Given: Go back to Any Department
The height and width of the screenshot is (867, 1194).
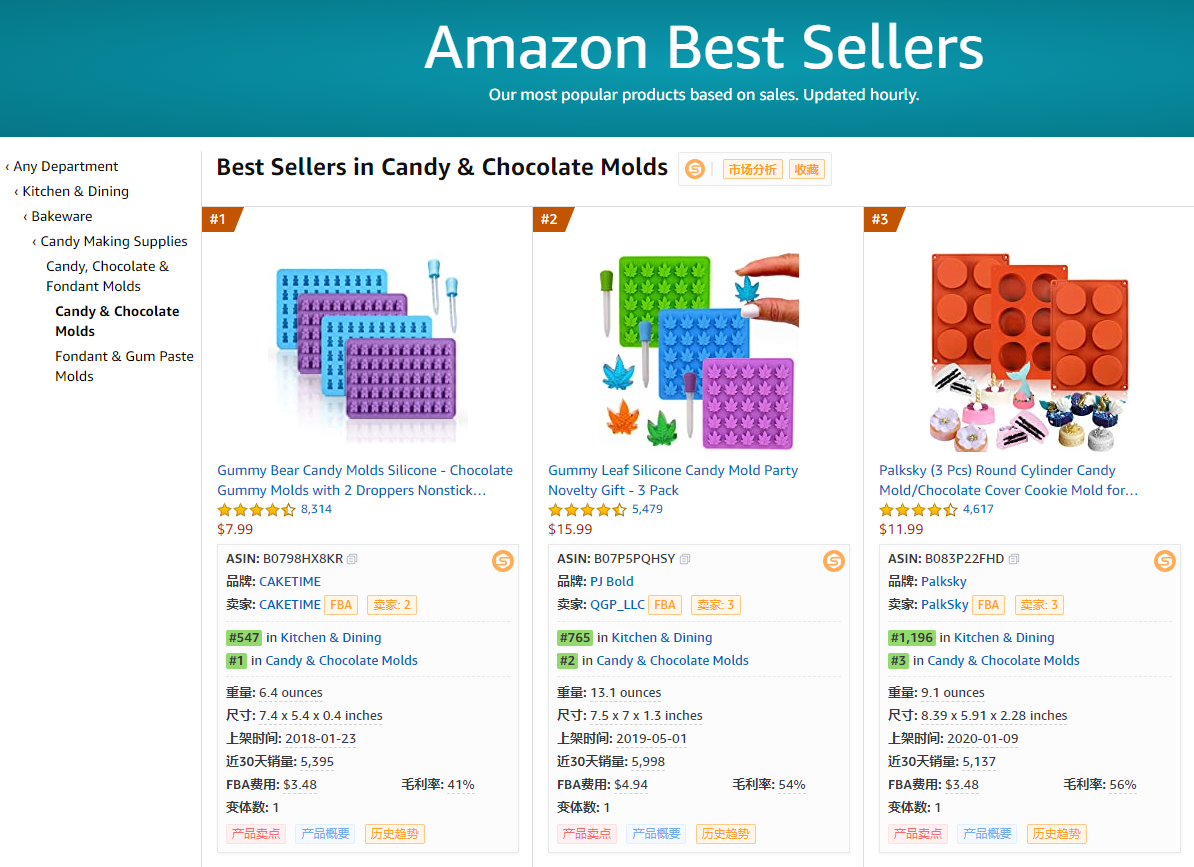Looking at the screenshot, I should pyautogui.click(x=65, y=166).
